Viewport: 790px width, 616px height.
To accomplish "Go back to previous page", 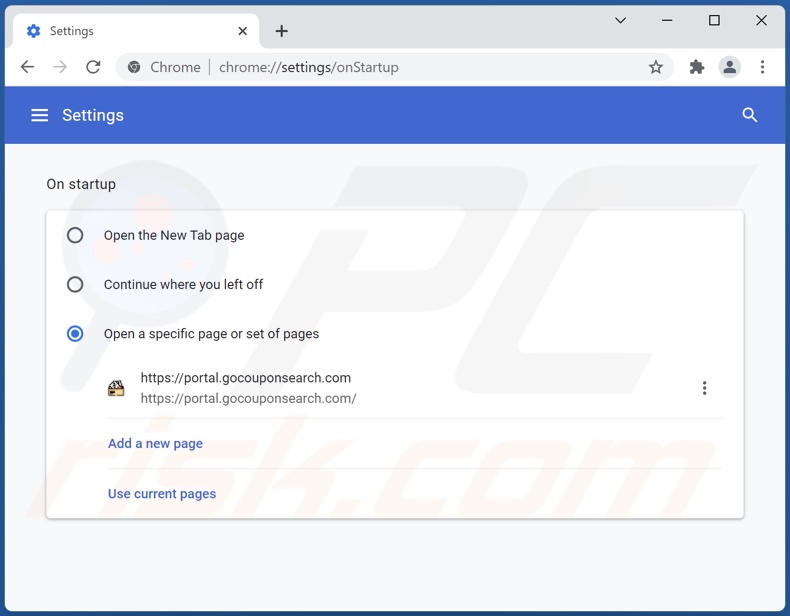I will tap(27, 67).
